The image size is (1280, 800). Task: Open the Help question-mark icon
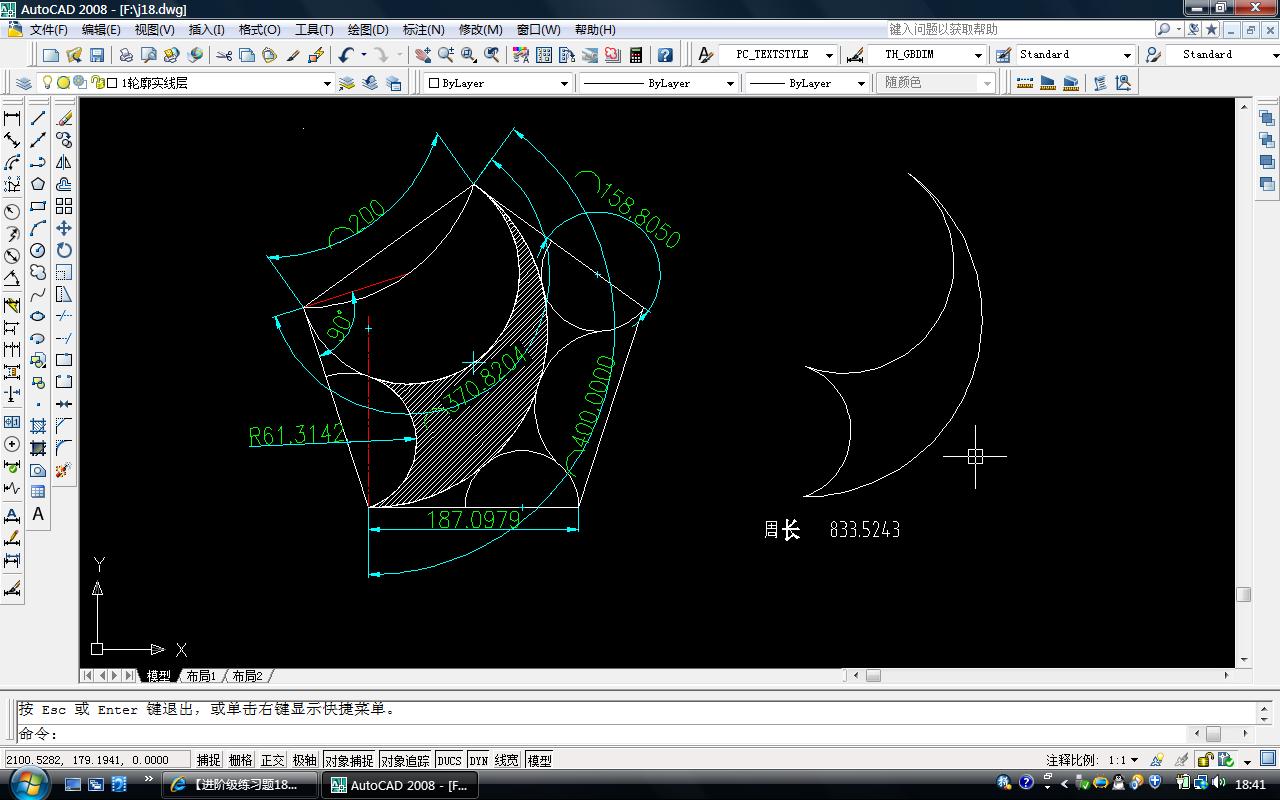[665, 55]
